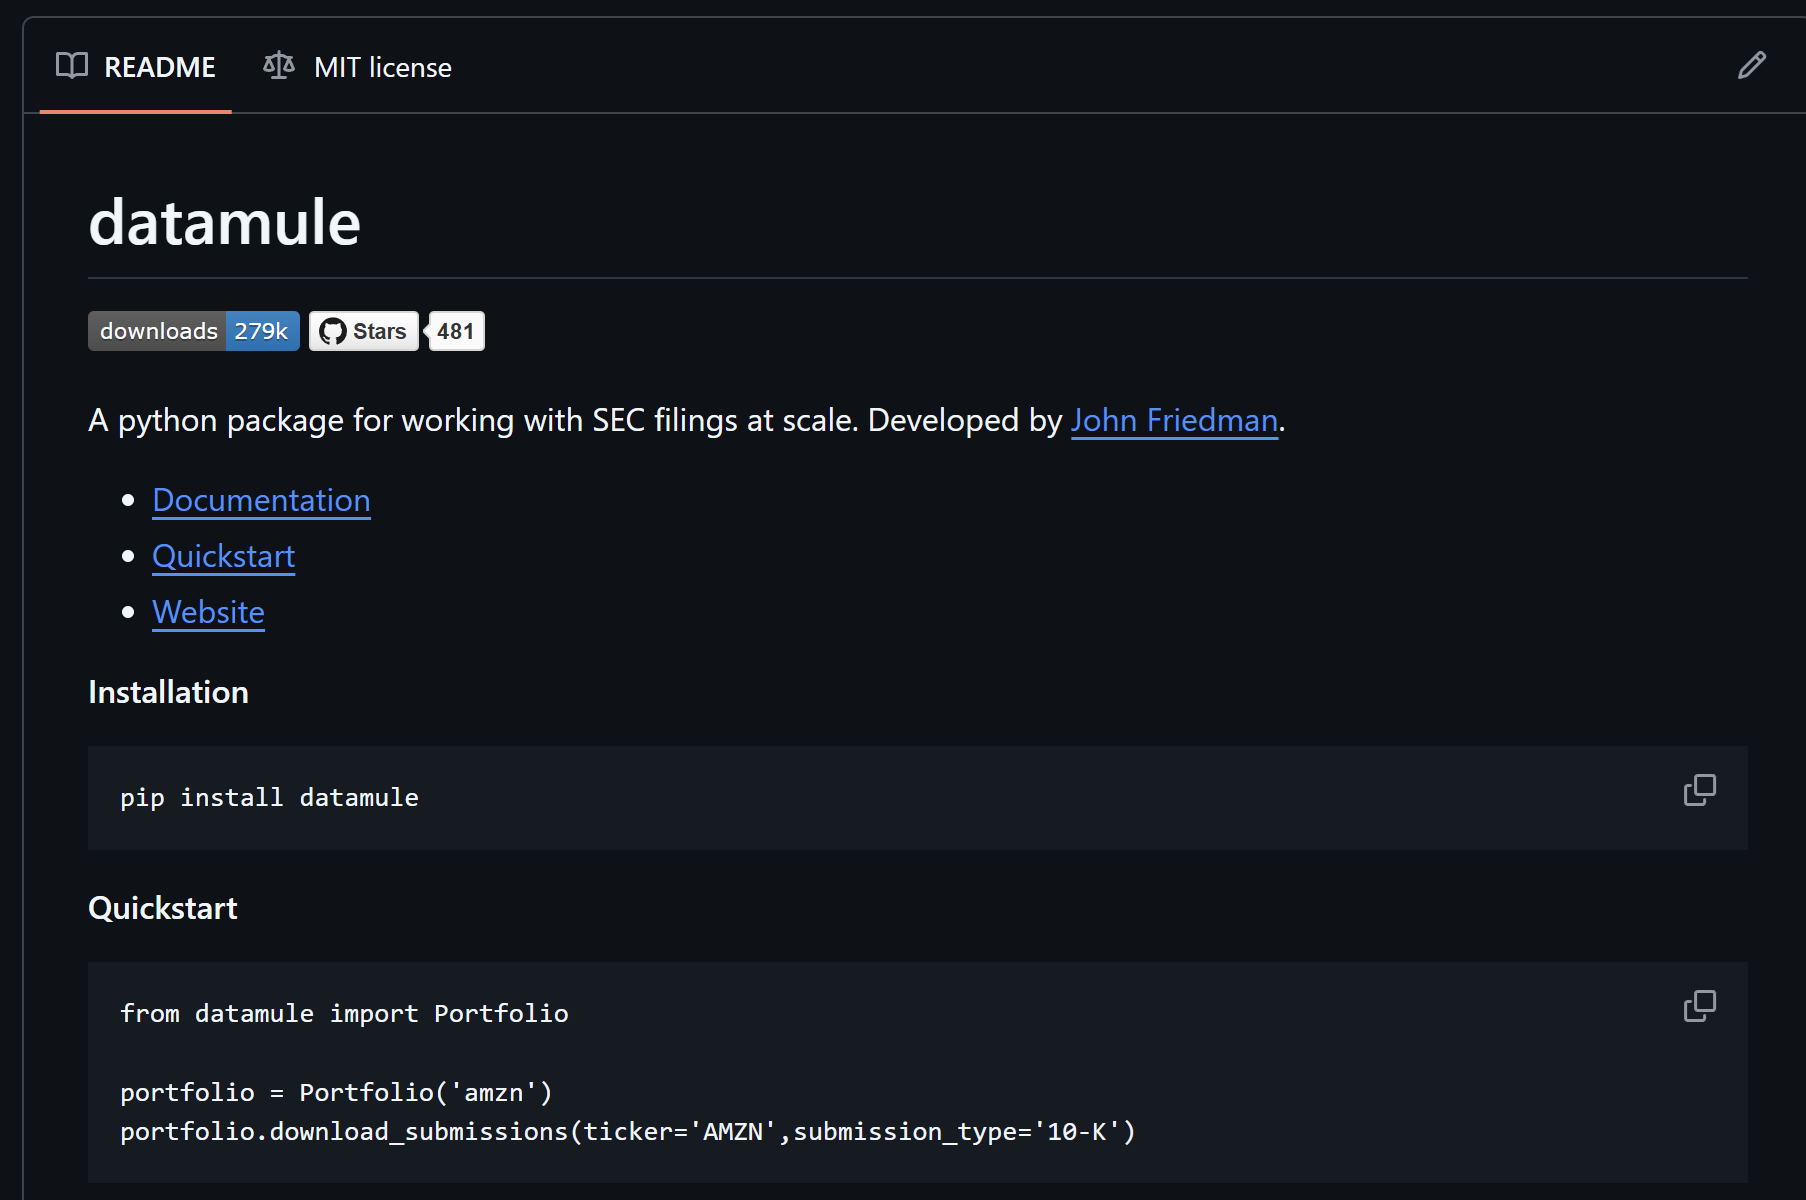The height and width of the screenshot is (1200, 1806).
Task: Copy the Quickstart code snippet with the copy icon
Action: click(1699, 1006)
